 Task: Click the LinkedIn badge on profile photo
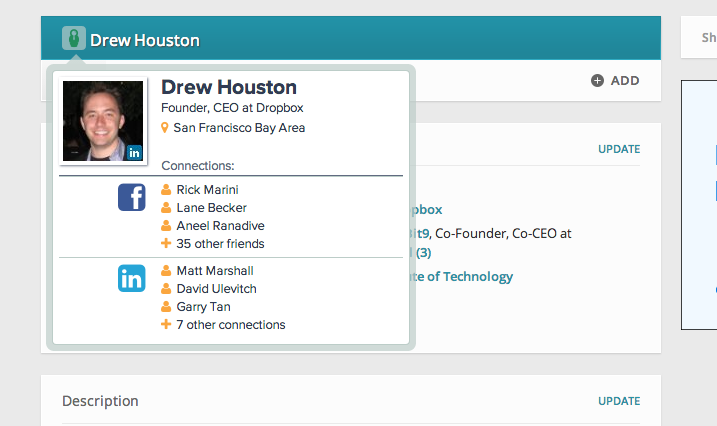coord(134,152)
